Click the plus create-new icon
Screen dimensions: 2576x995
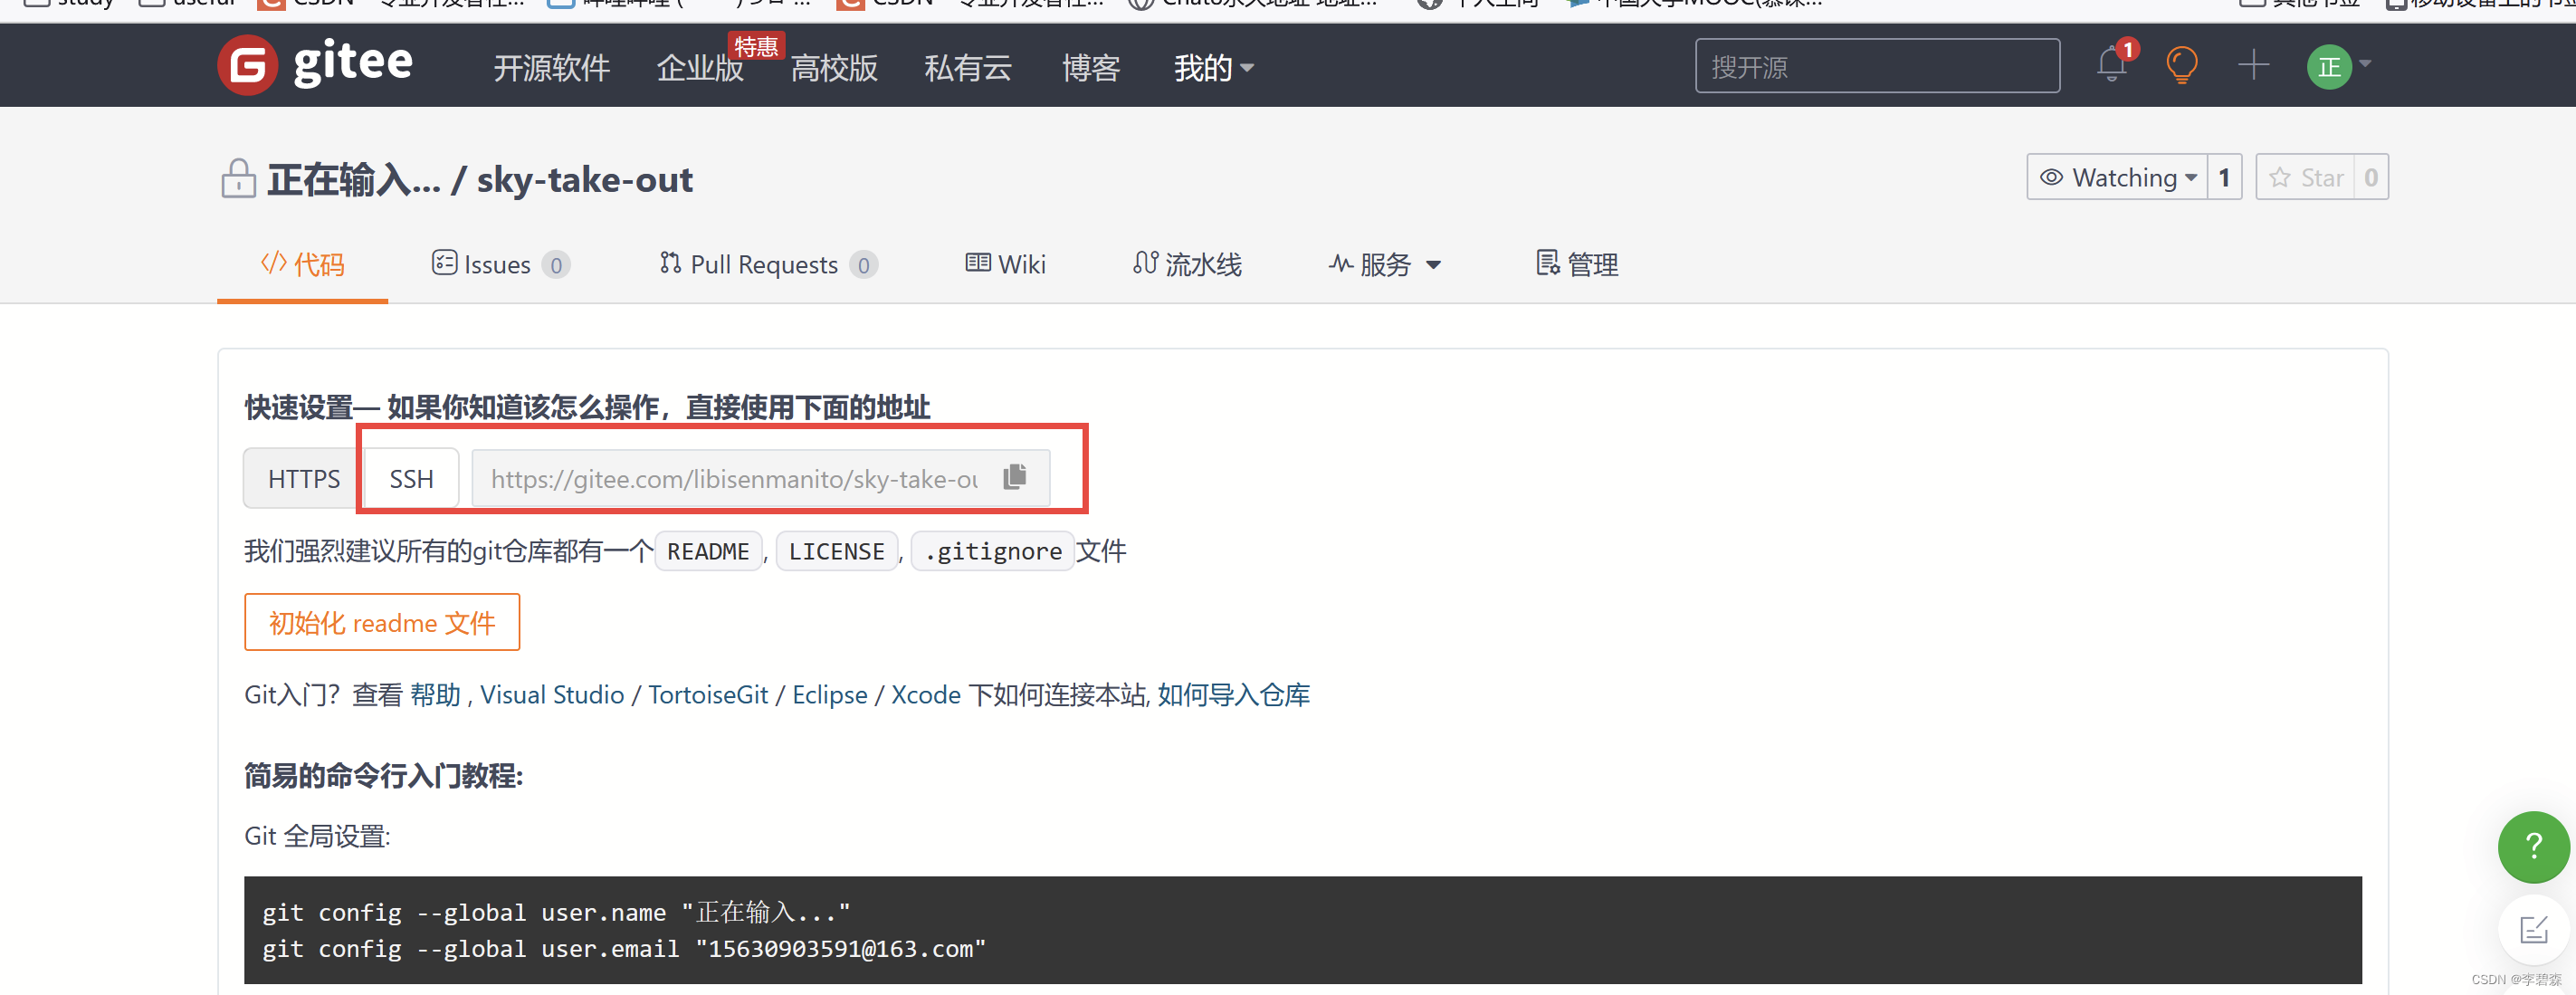click(x=2253, y=66)
